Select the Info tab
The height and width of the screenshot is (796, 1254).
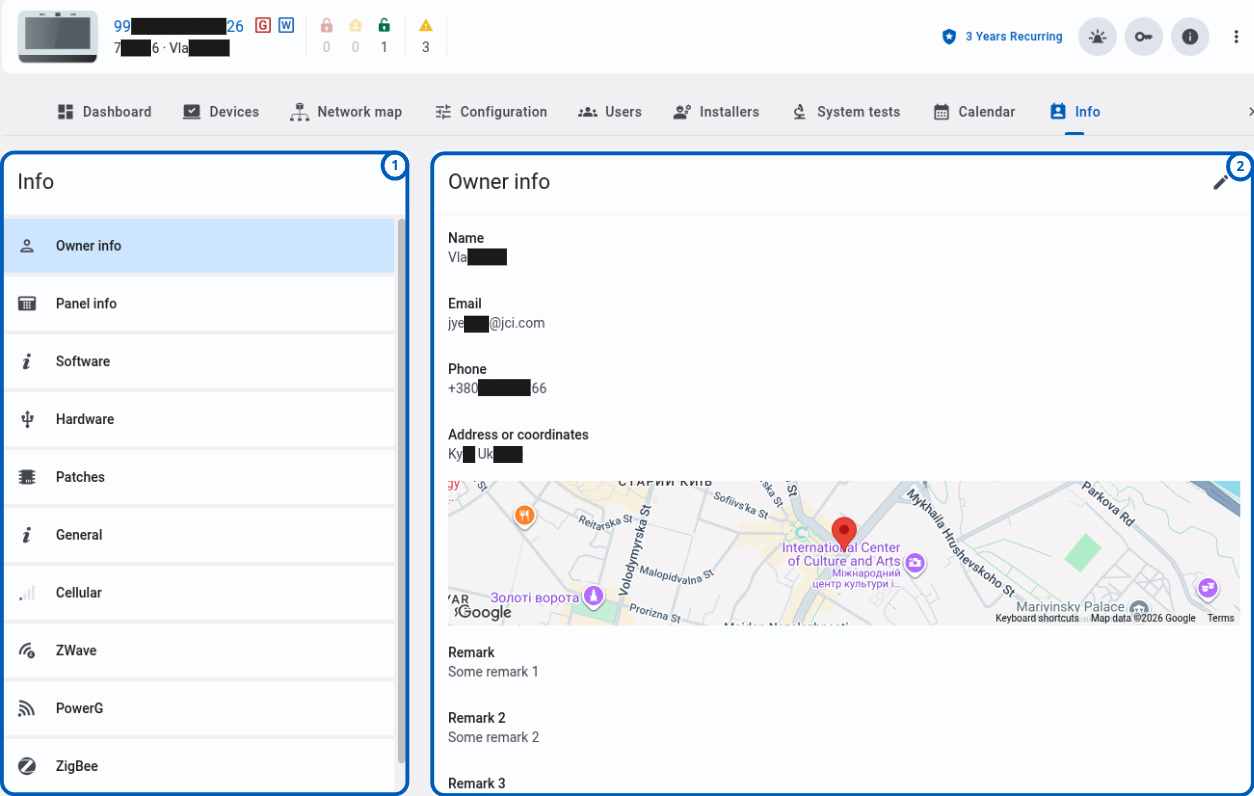tap(1075, 112)
